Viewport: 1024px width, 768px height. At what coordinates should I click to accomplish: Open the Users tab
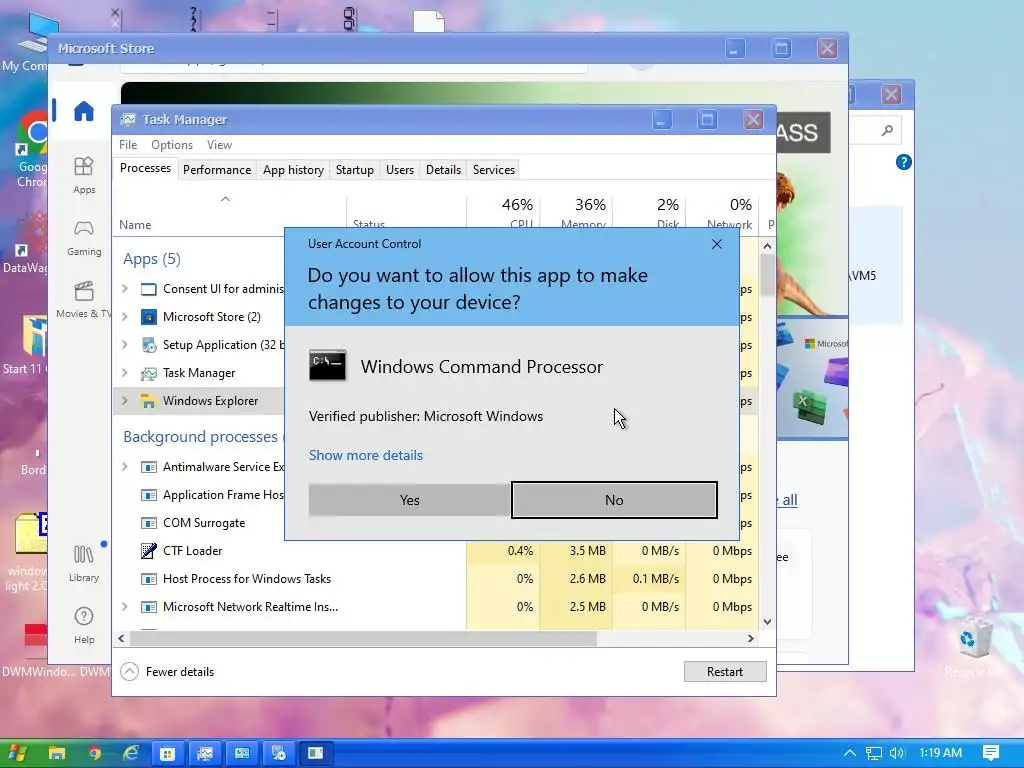click(x=400, y=170)
